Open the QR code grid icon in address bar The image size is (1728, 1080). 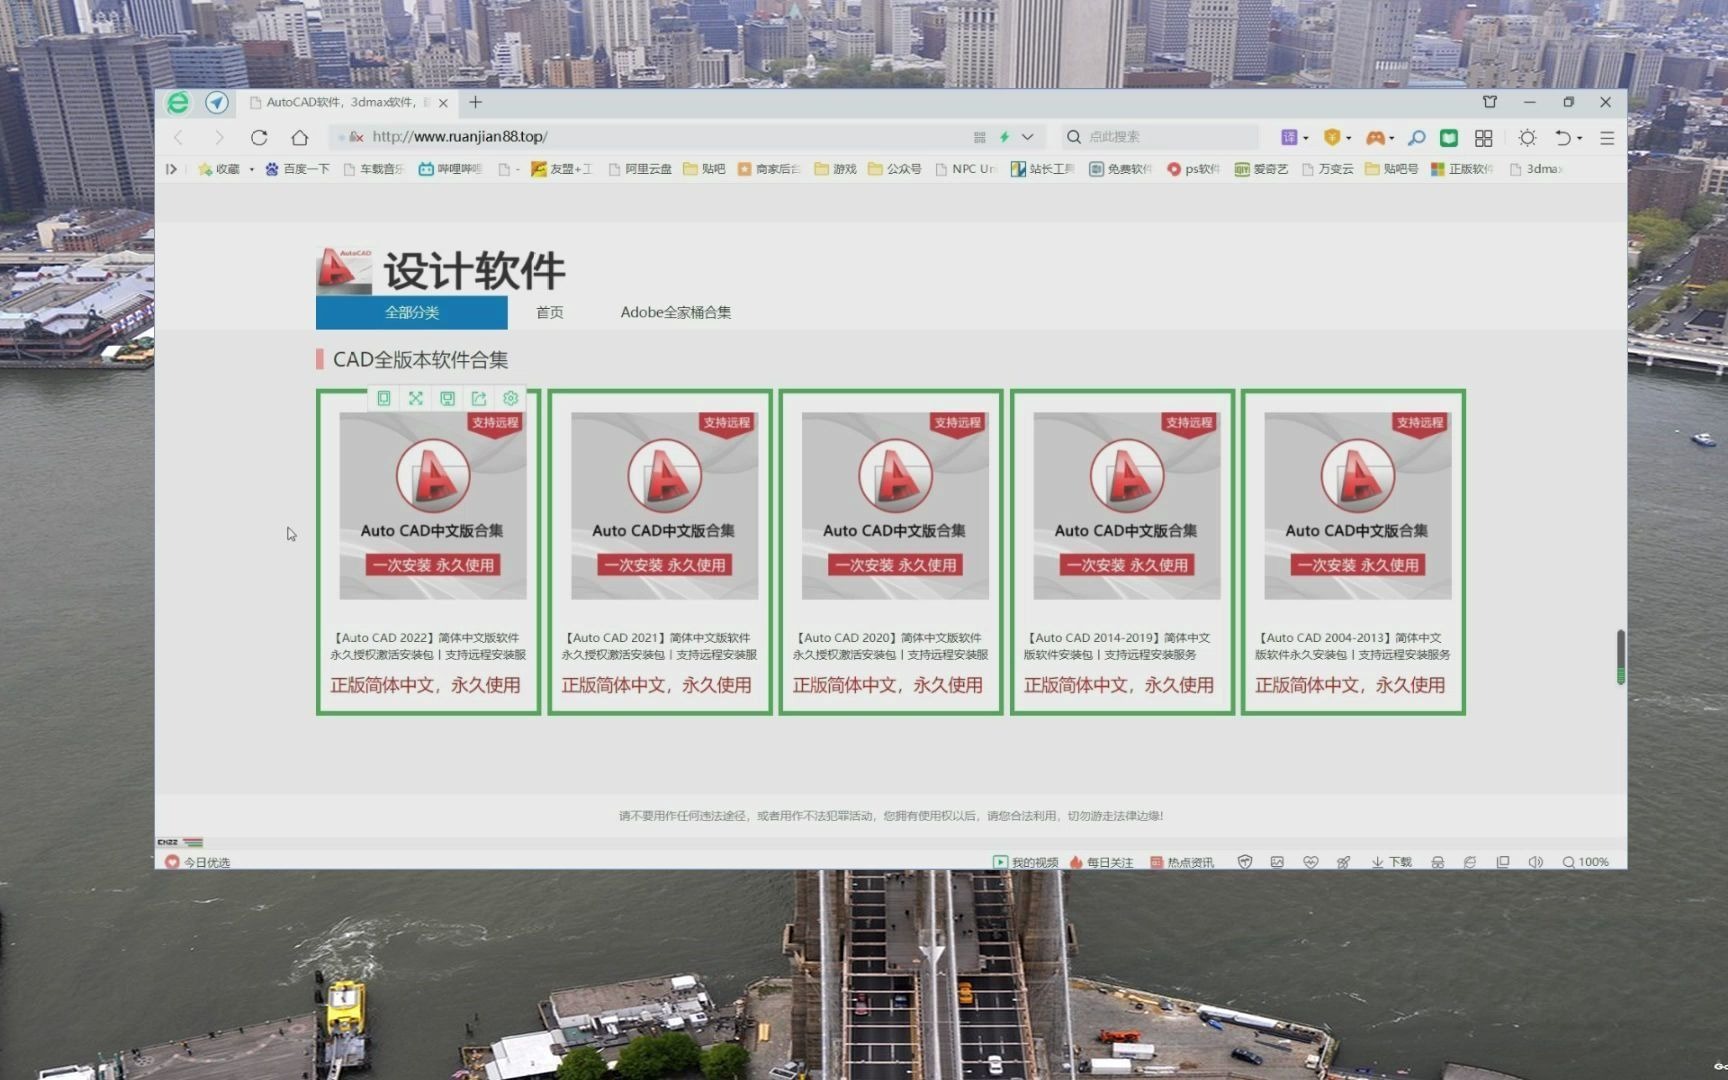coord(980,137)
